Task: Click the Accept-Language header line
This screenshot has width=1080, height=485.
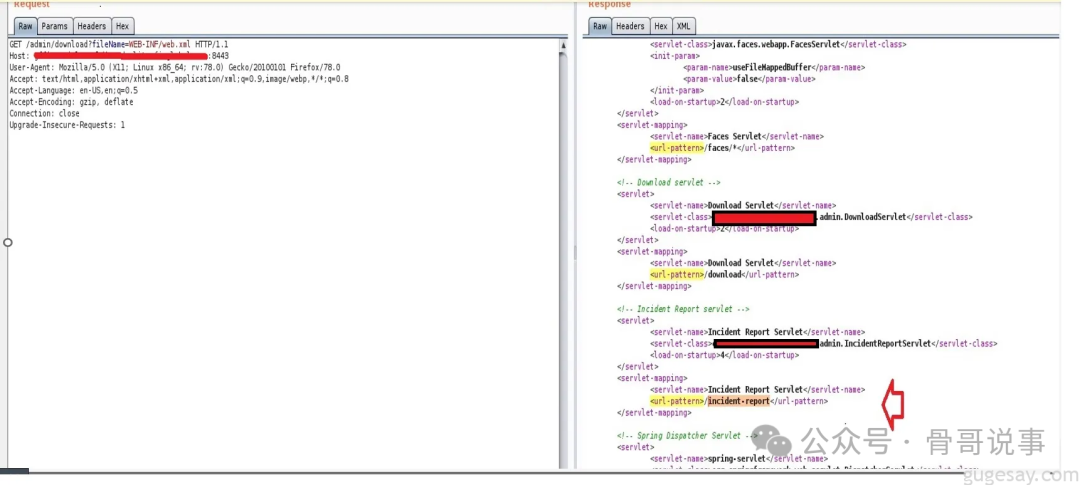Action: point(73,90)
